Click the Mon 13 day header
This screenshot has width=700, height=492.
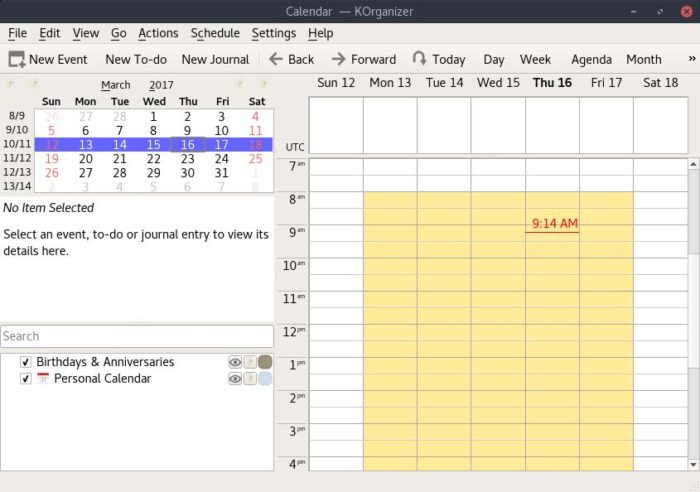coord(390,83)
